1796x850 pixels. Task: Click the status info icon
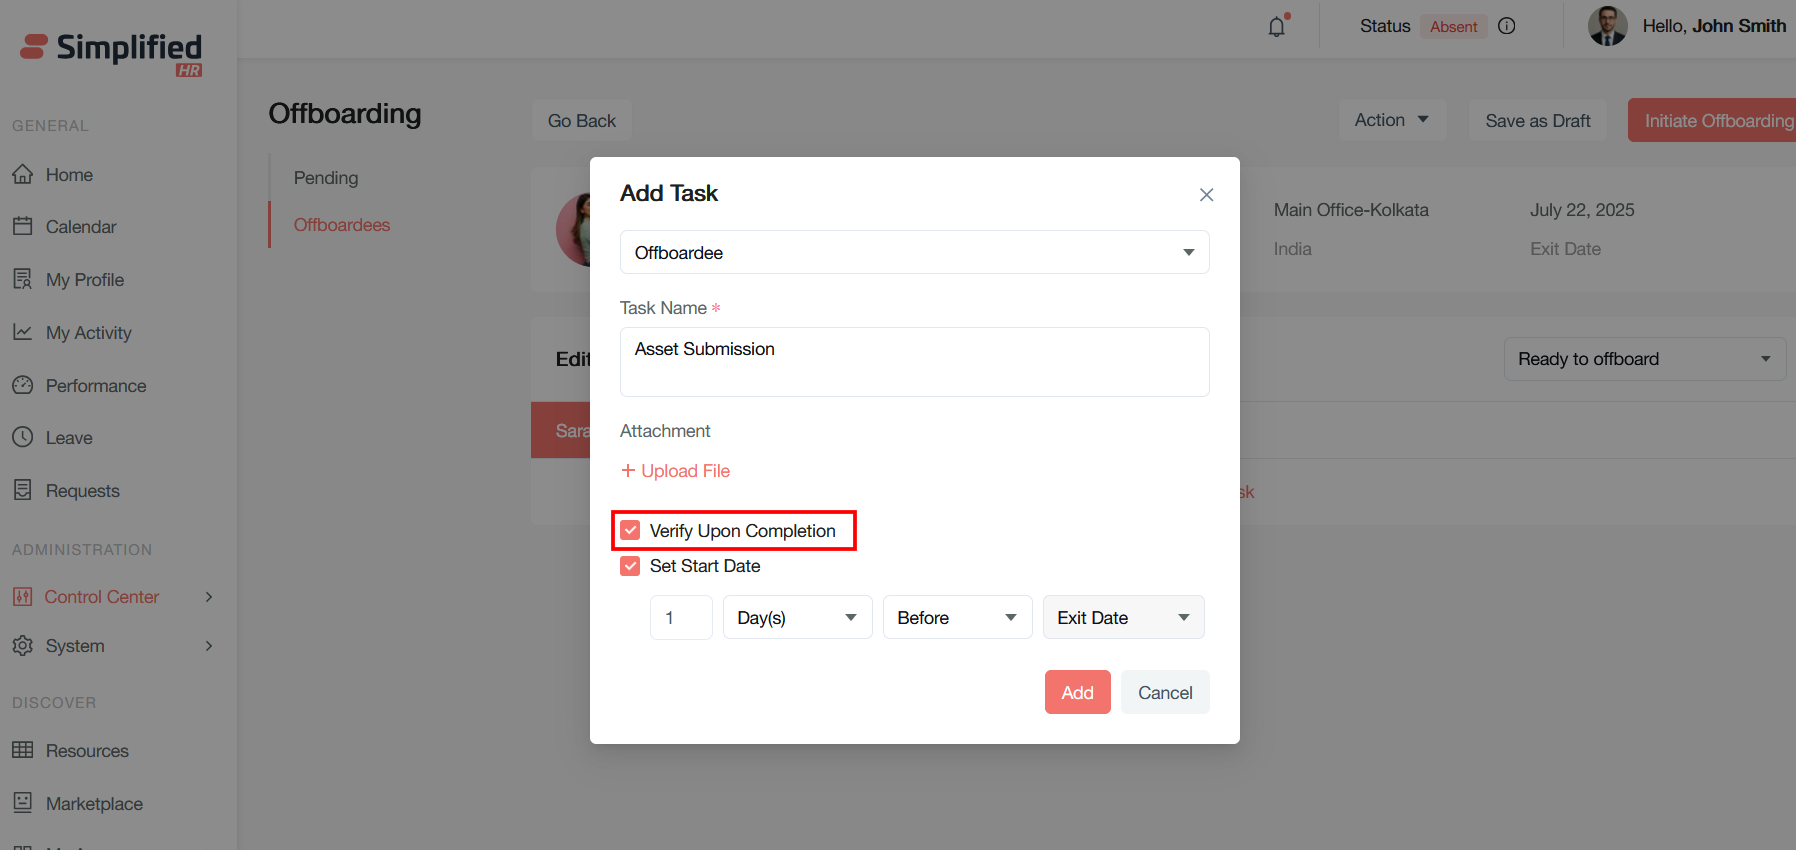(1507, 26)
